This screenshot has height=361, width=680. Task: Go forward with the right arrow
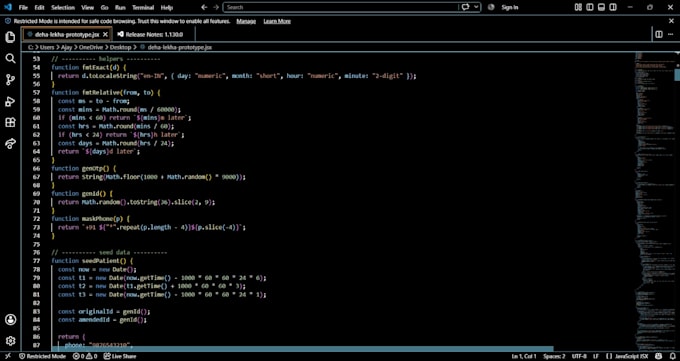216,7
